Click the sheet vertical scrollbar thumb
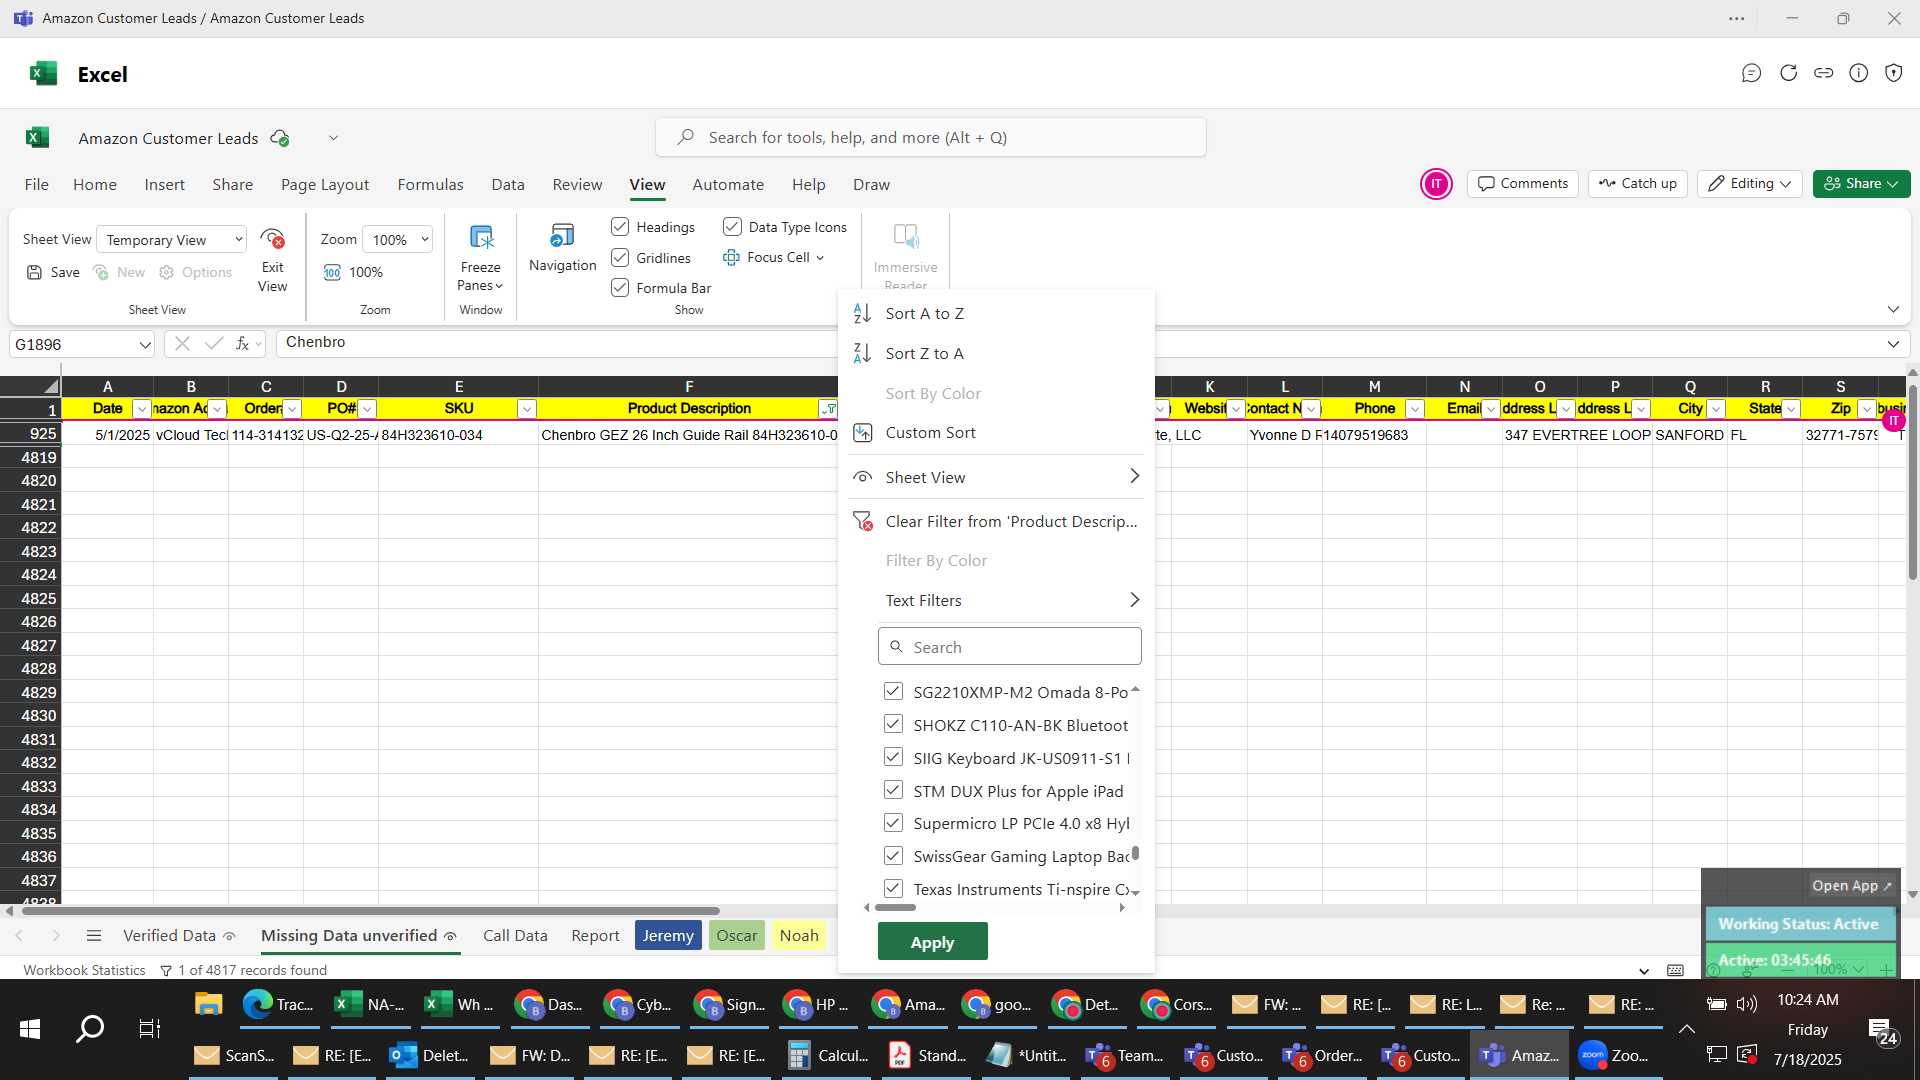Screen dimensions: 1920x1080 click(x=1912, y=480)
